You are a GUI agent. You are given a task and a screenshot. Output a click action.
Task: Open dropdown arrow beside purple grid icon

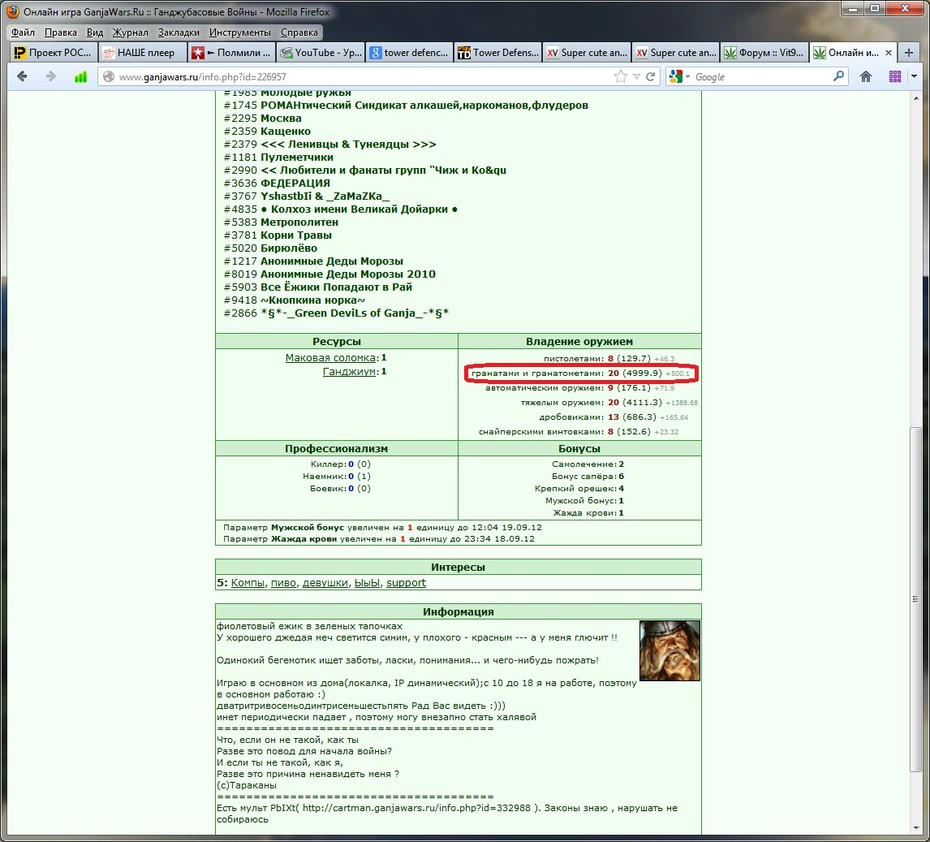914,76
